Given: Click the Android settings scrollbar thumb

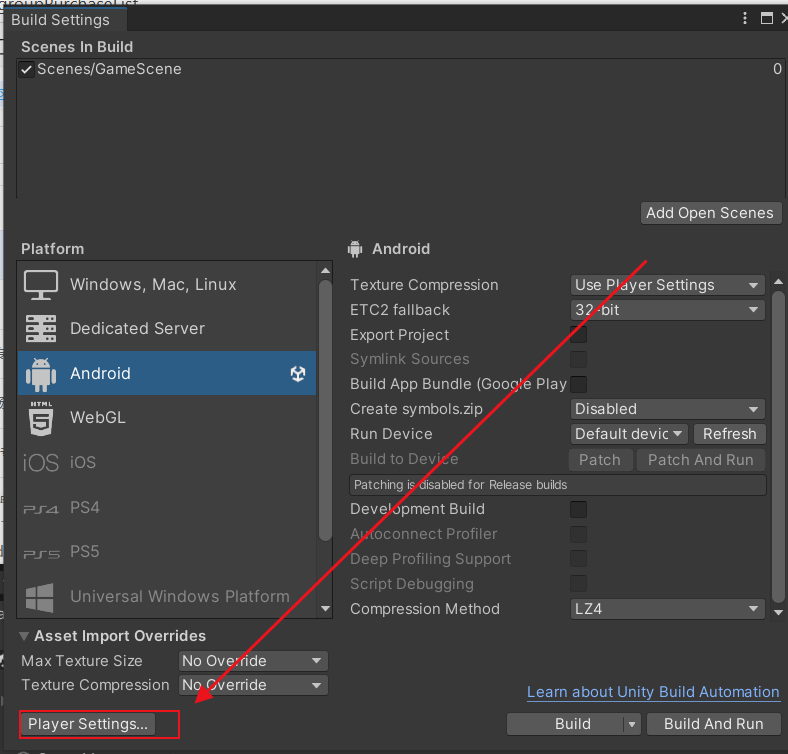Looking at the screenshot, I should [x=778, y=446].
